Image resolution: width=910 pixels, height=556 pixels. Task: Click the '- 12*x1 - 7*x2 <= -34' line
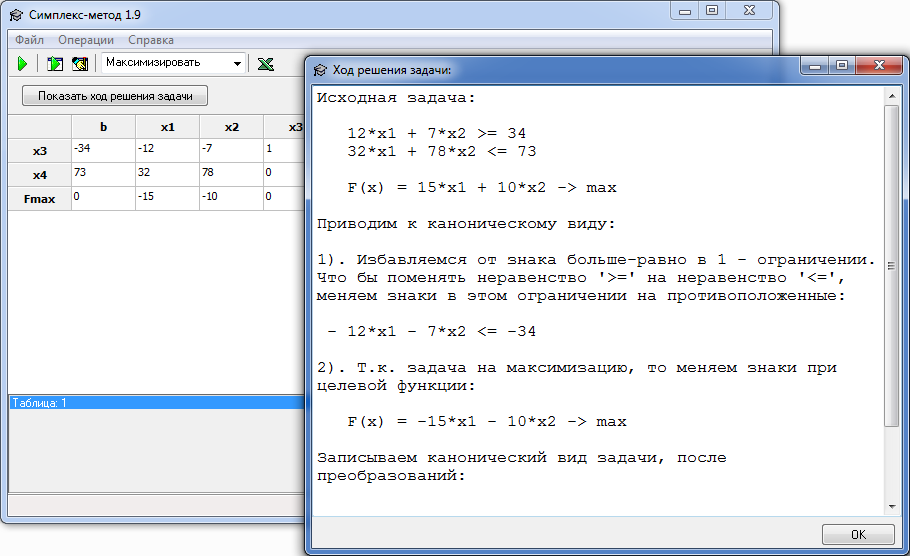click(432, 331)
